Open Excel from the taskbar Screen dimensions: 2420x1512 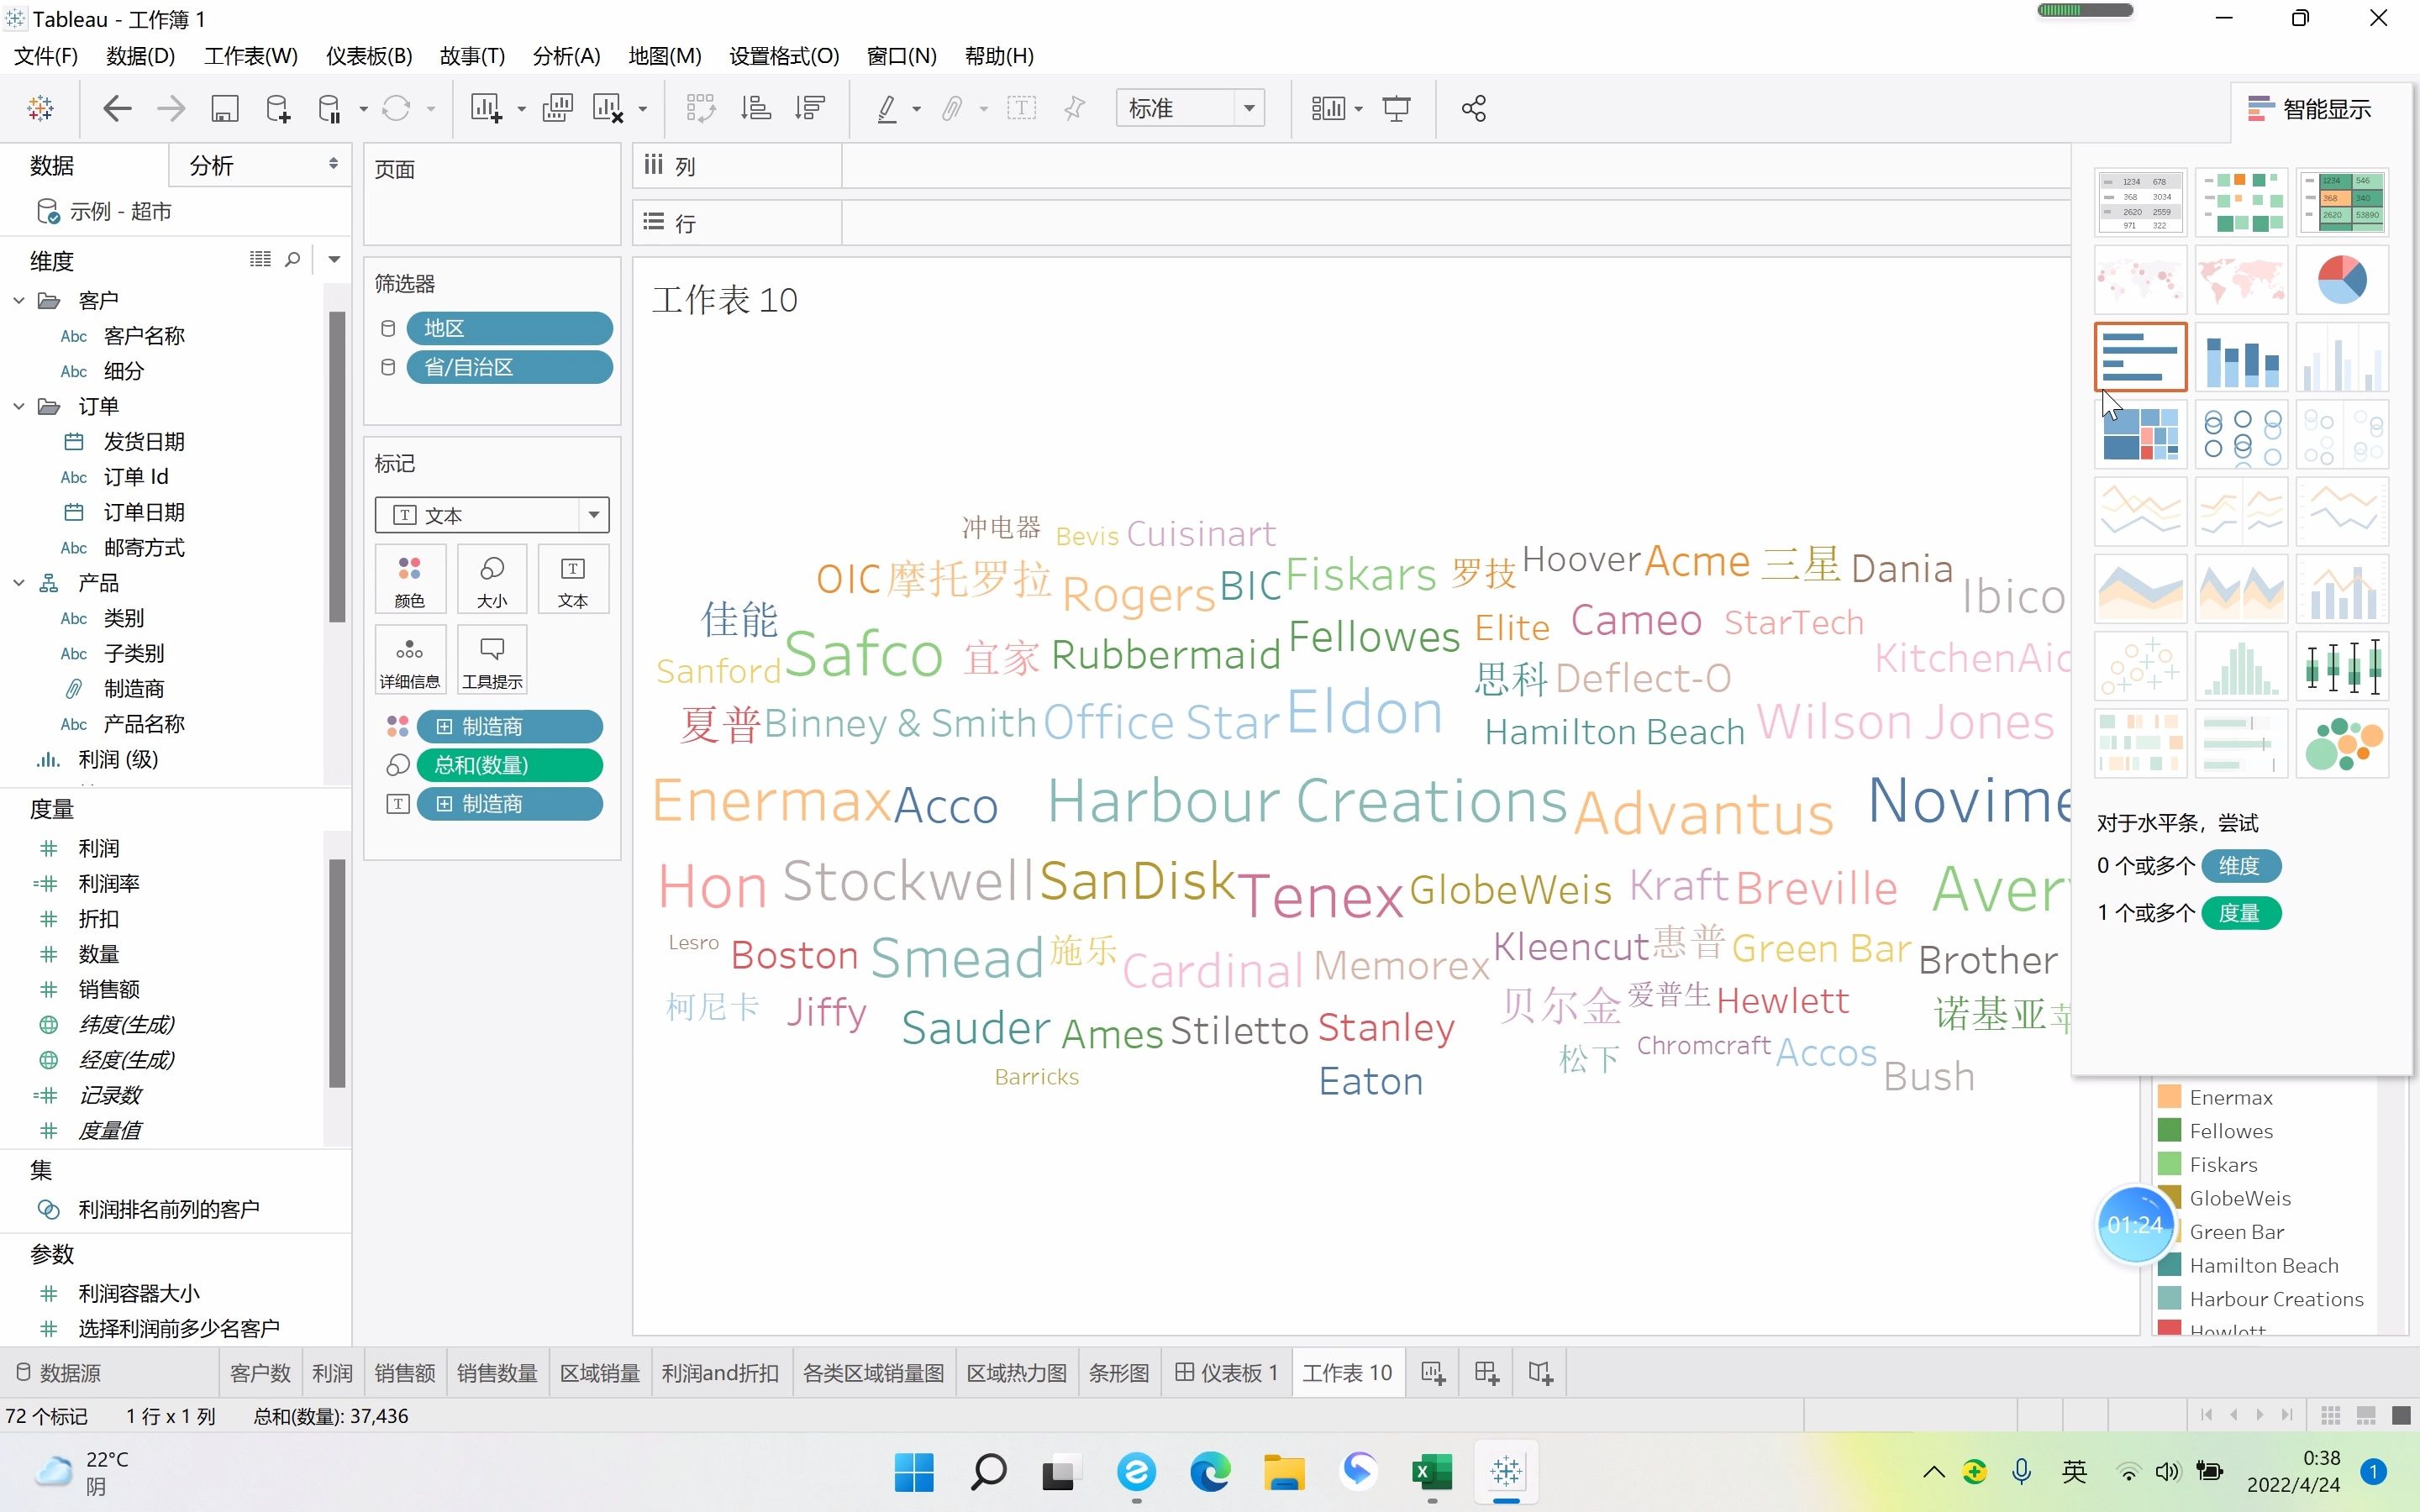[x=1432, y=1472]
